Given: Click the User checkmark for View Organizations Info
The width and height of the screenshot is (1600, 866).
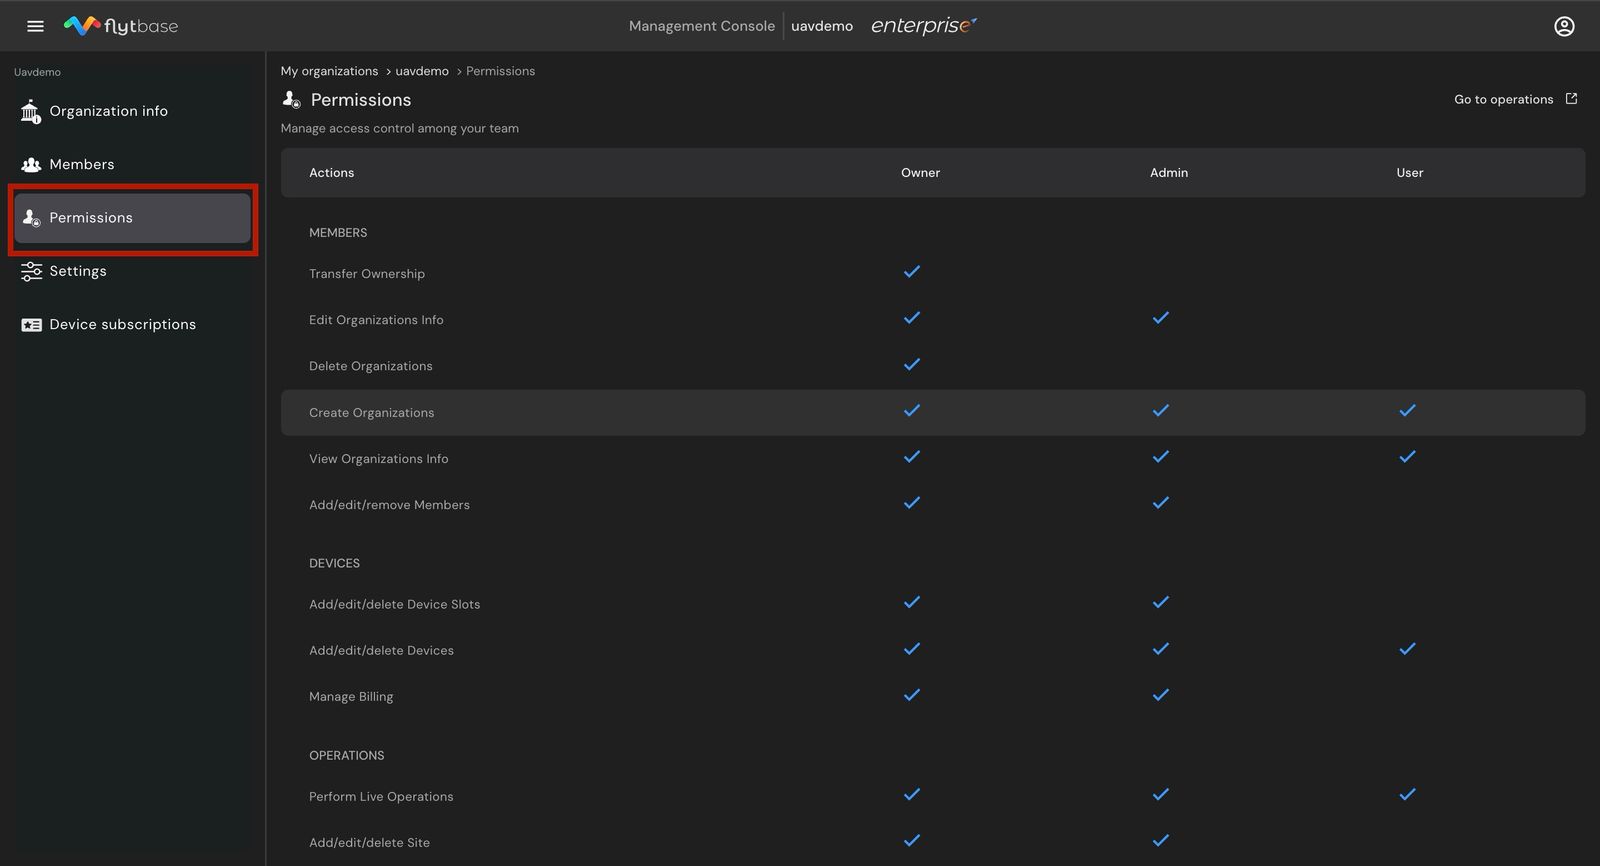Looking at the screenshot, I should coord(1407,456).
